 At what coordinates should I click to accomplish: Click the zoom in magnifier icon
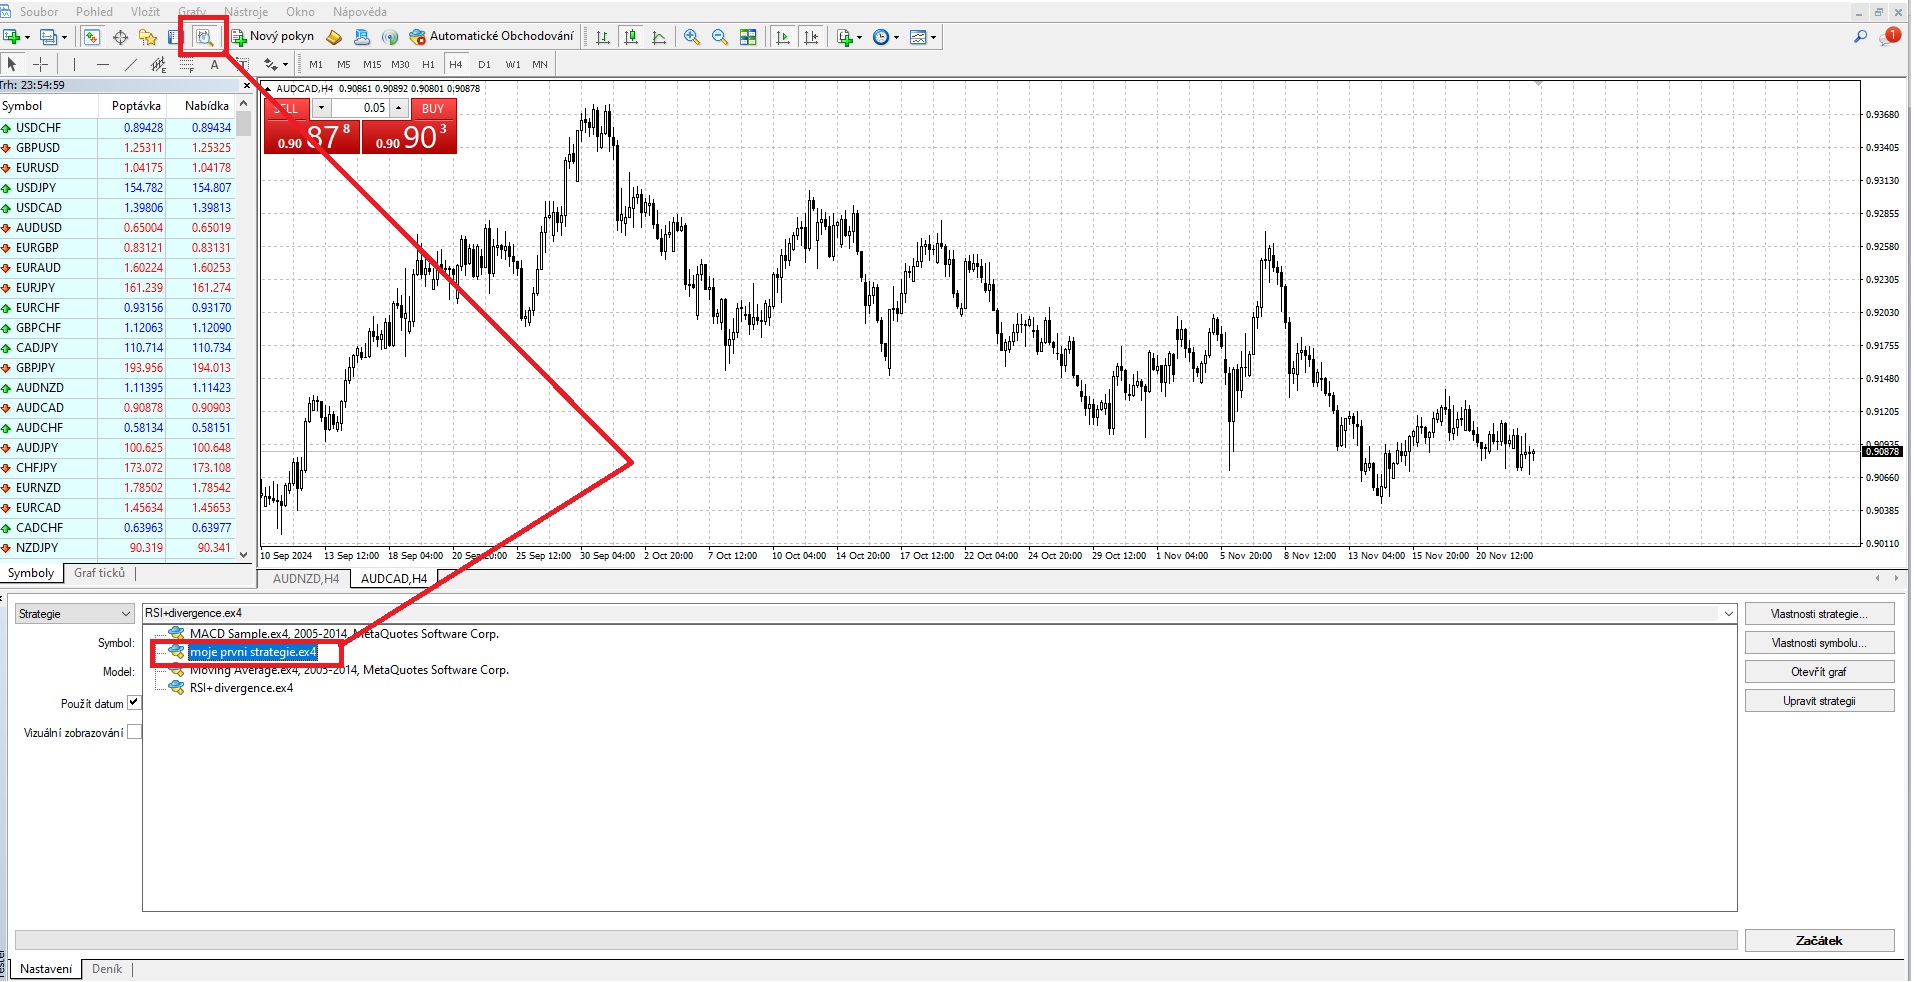click(x=692, y=37)
